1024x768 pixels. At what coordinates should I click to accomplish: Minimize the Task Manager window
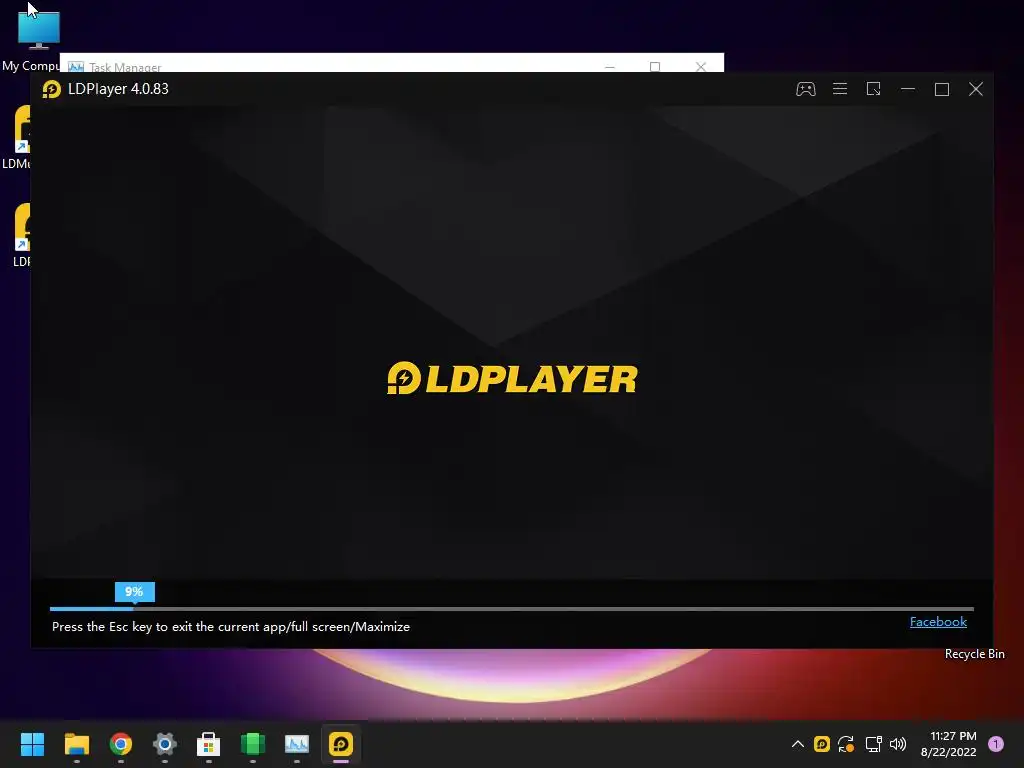[x=609, y=66]
